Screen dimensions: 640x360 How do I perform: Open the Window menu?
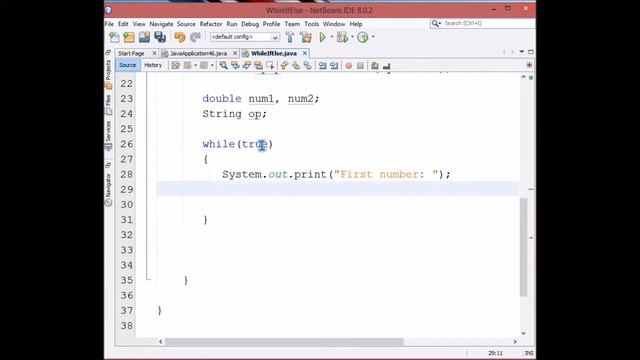coord(334,24)
